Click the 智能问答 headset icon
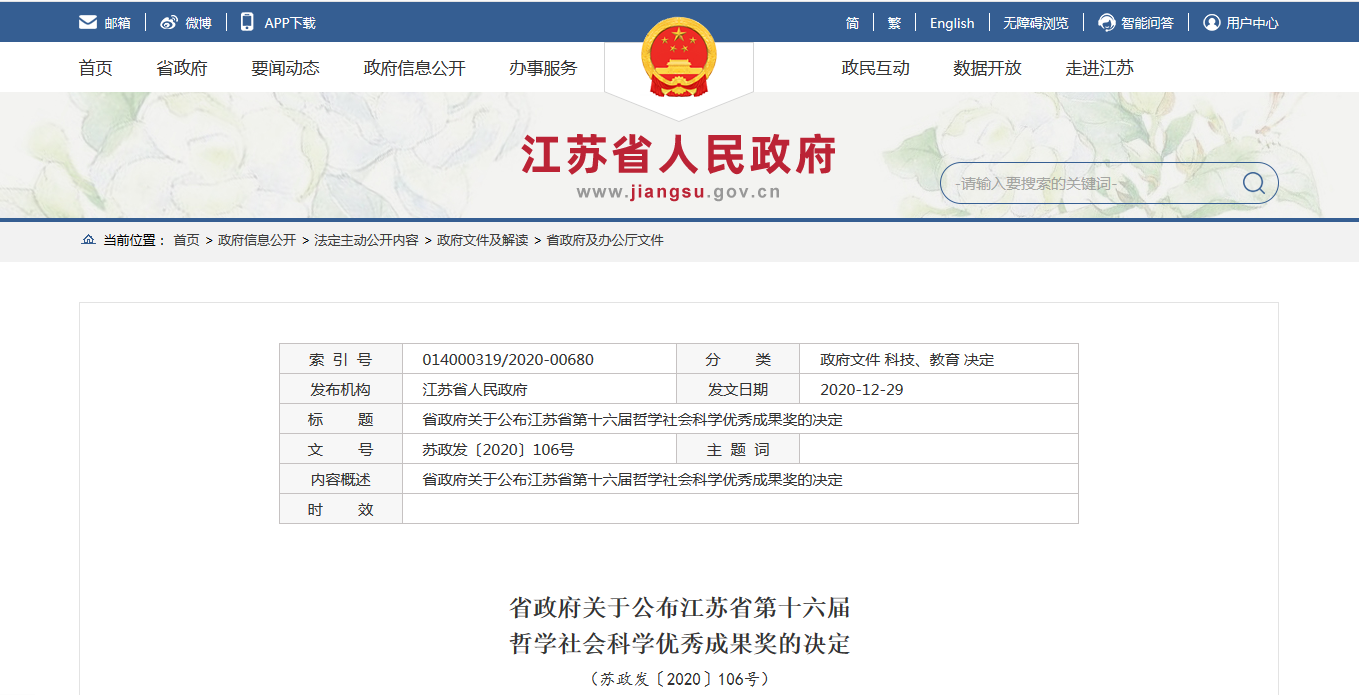Screen dimensions: 1359x695 pyautogui.click(x=1107, y=22)
